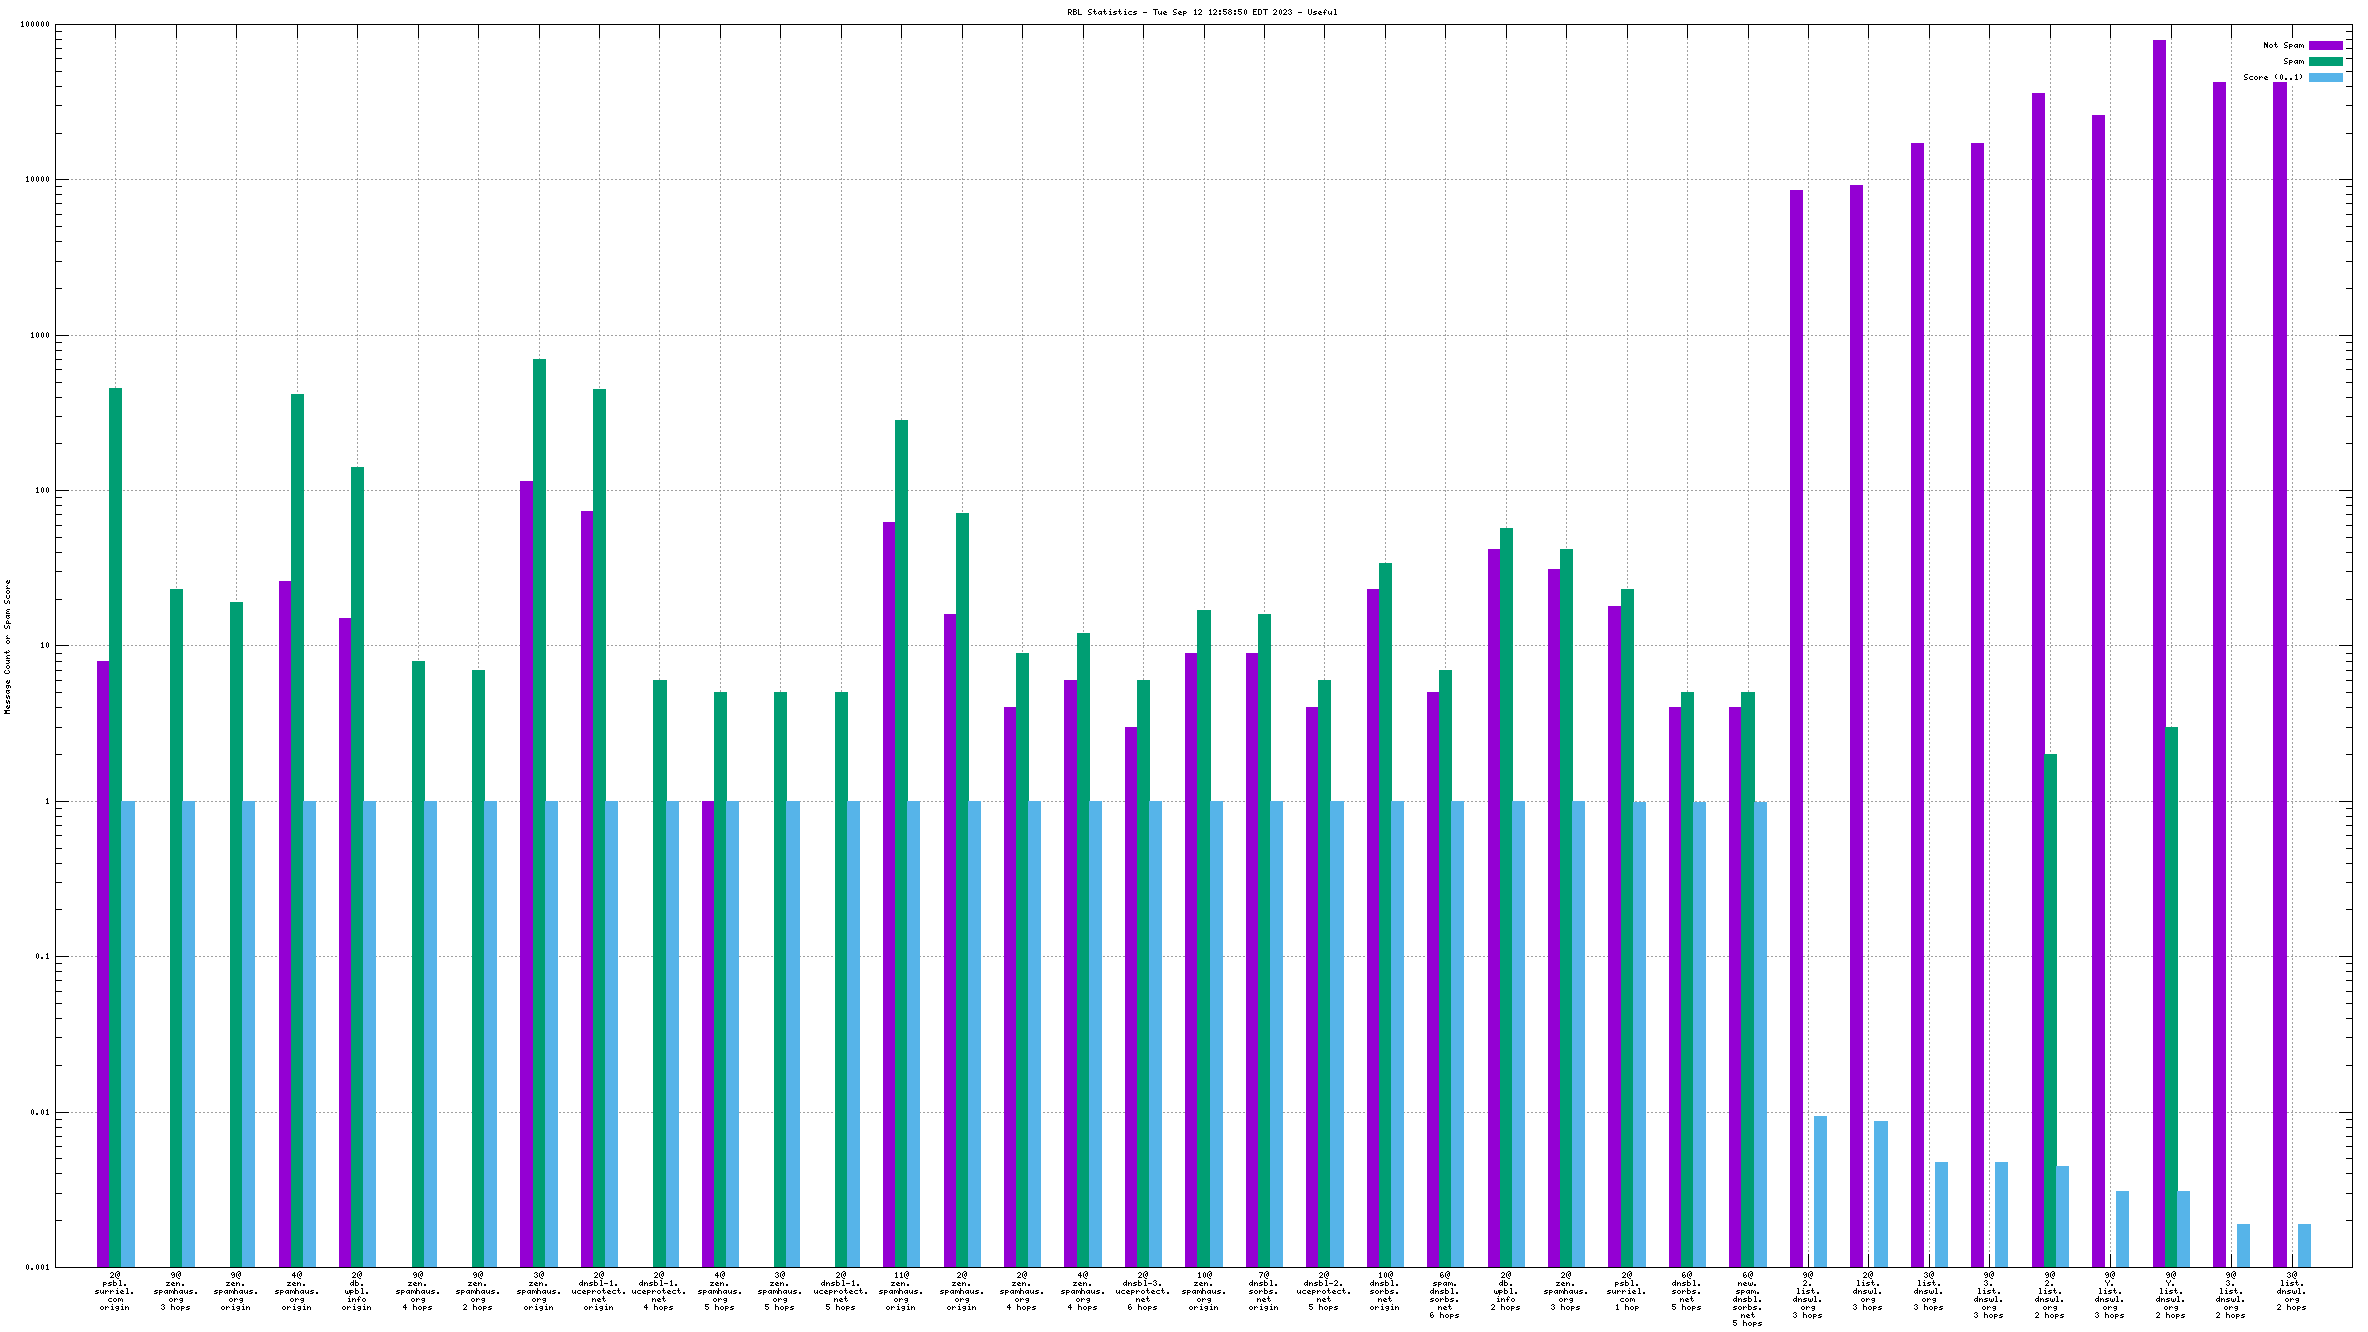Click the green Spam legend swatch
Viewport: 2368px width, 1332px height.
[2325, 61]
